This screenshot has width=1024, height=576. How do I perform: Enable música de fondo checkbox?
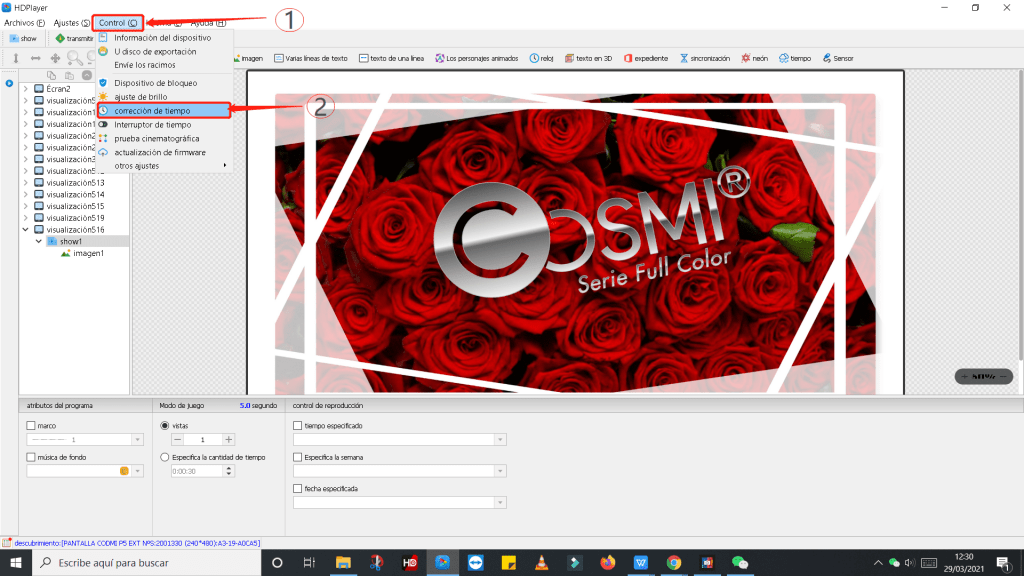[x=31, y=457]
